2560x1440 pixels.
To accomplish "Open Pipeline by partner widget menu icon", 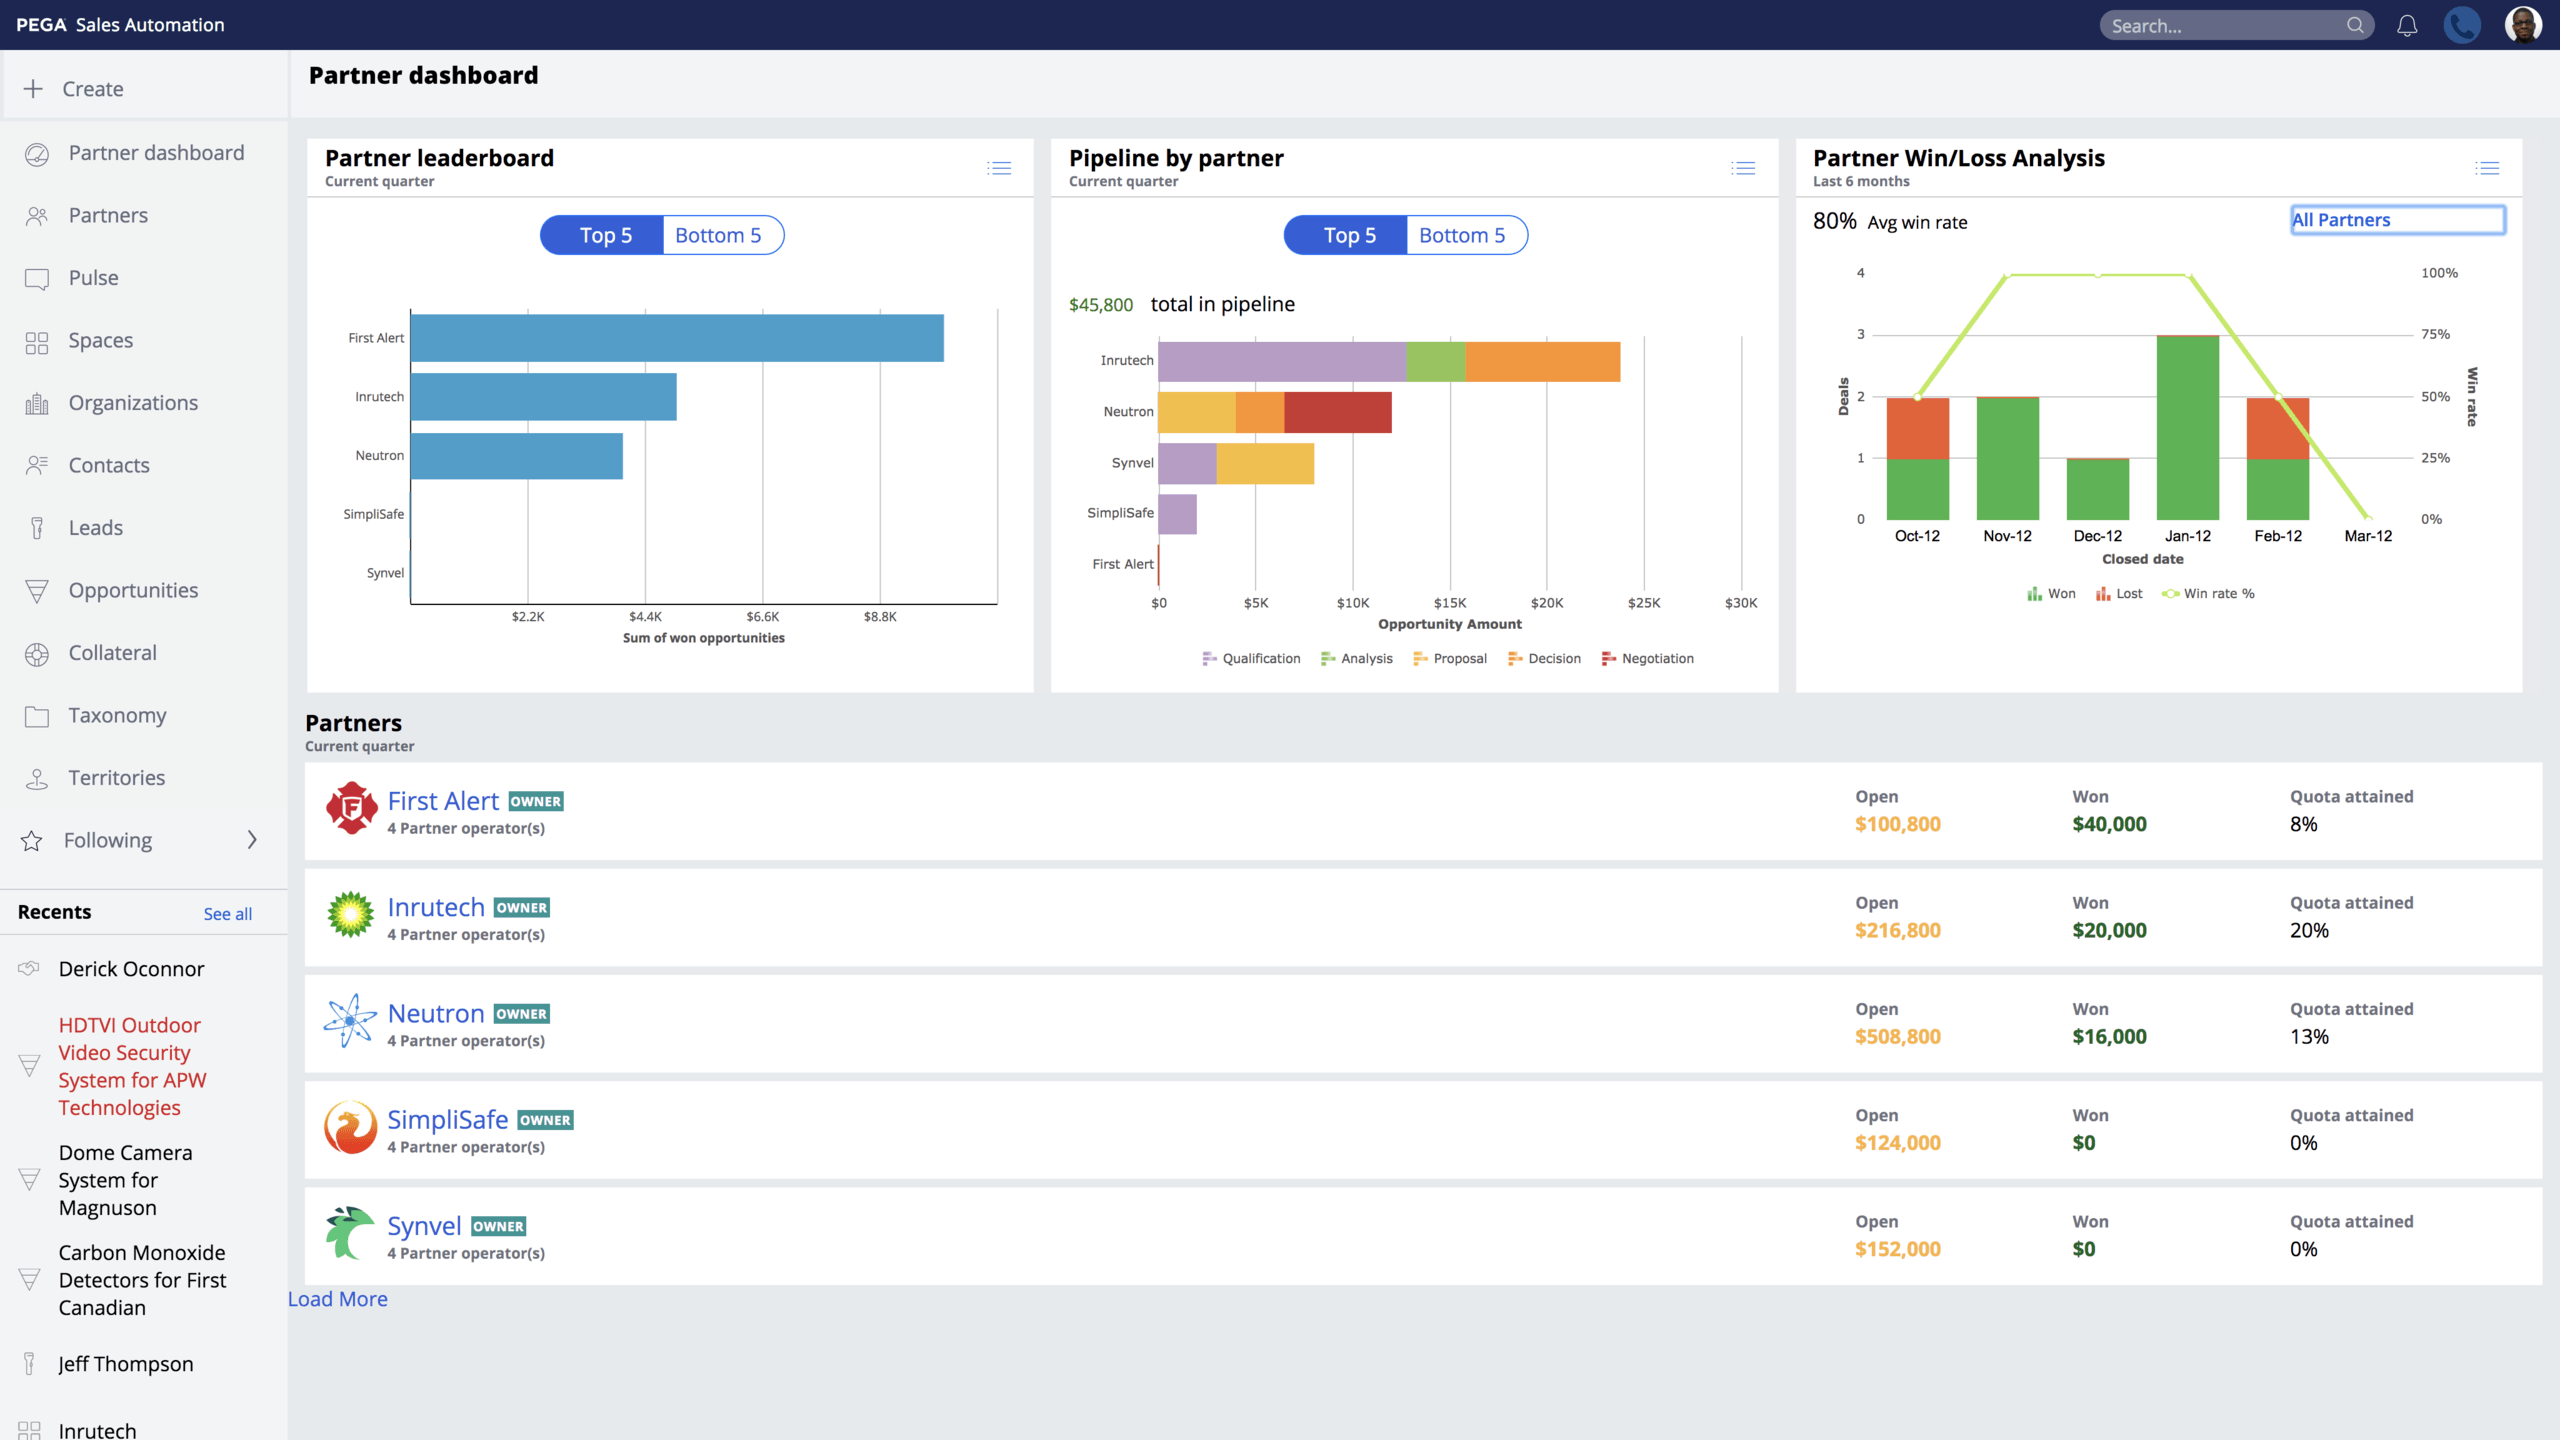I will tap(1743, 168).
